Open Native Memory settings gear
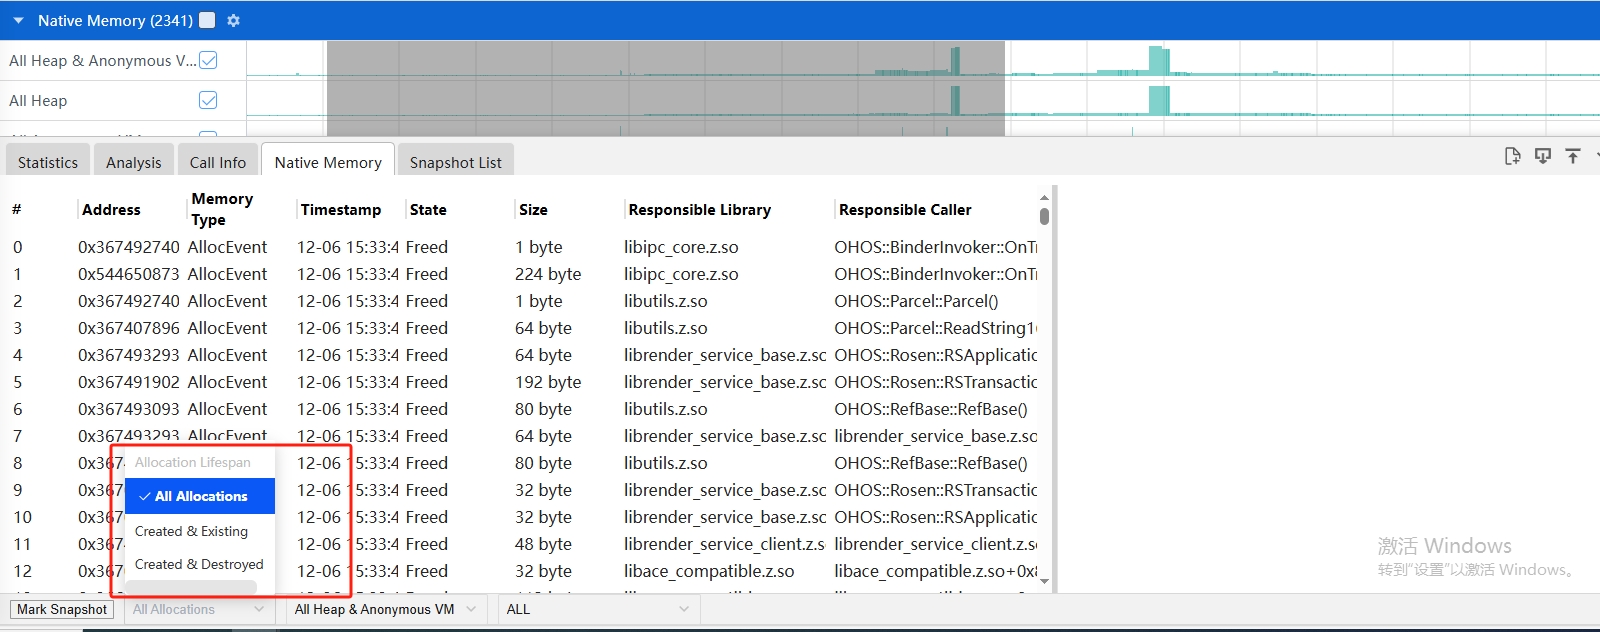This screenshot has width=1600, height=632. click(233, 21)
